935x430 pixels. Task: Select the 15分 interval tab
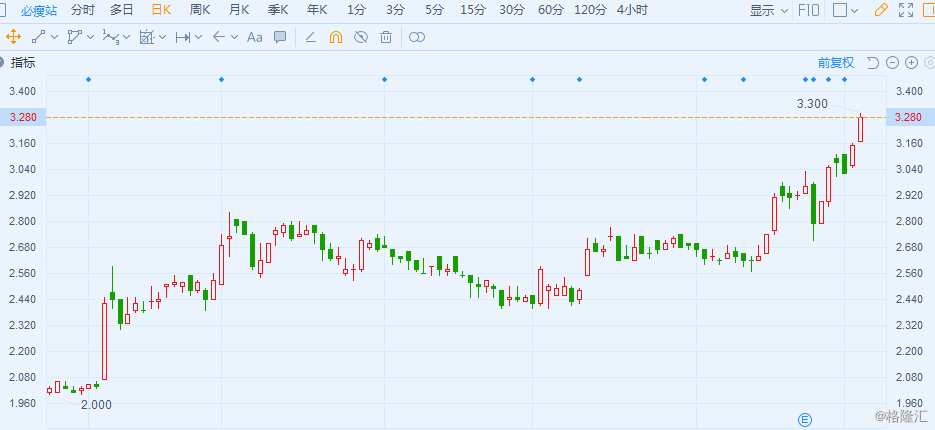(x=473, y=10)
